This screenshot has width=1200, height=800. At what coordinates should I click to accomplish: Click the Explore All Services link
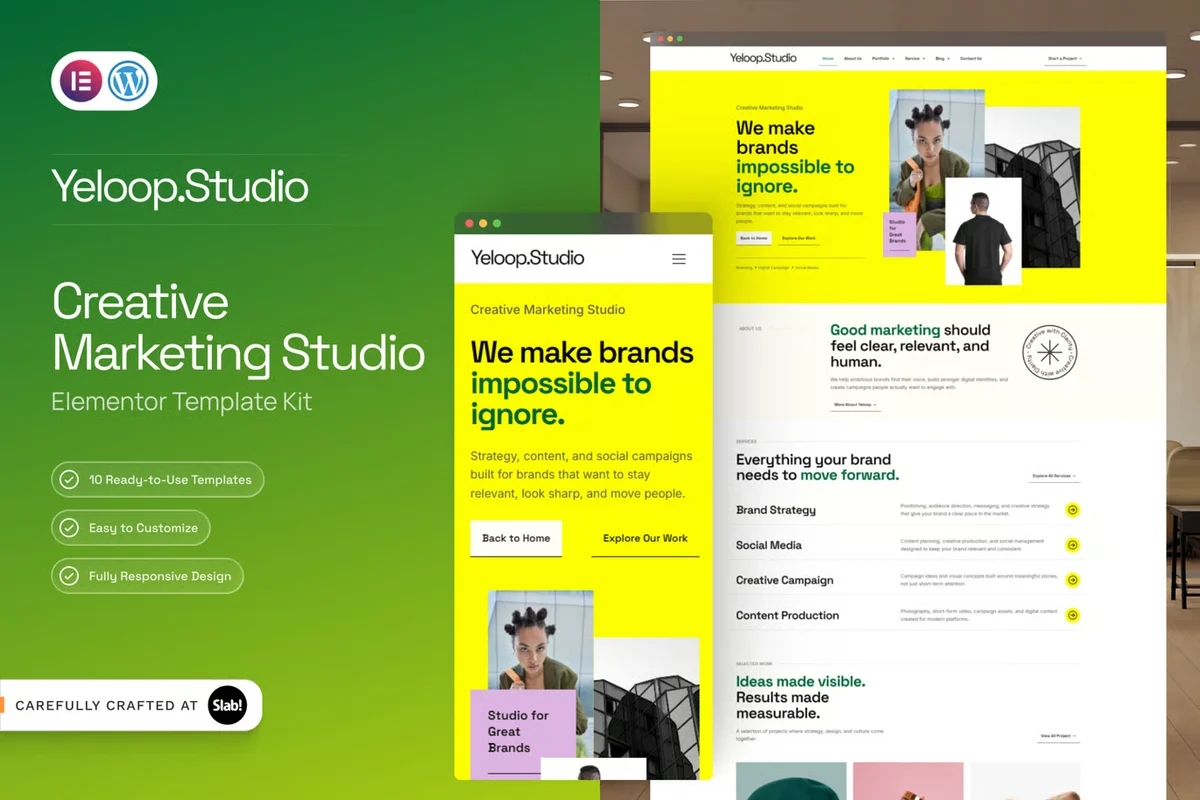coord(1055,476)
